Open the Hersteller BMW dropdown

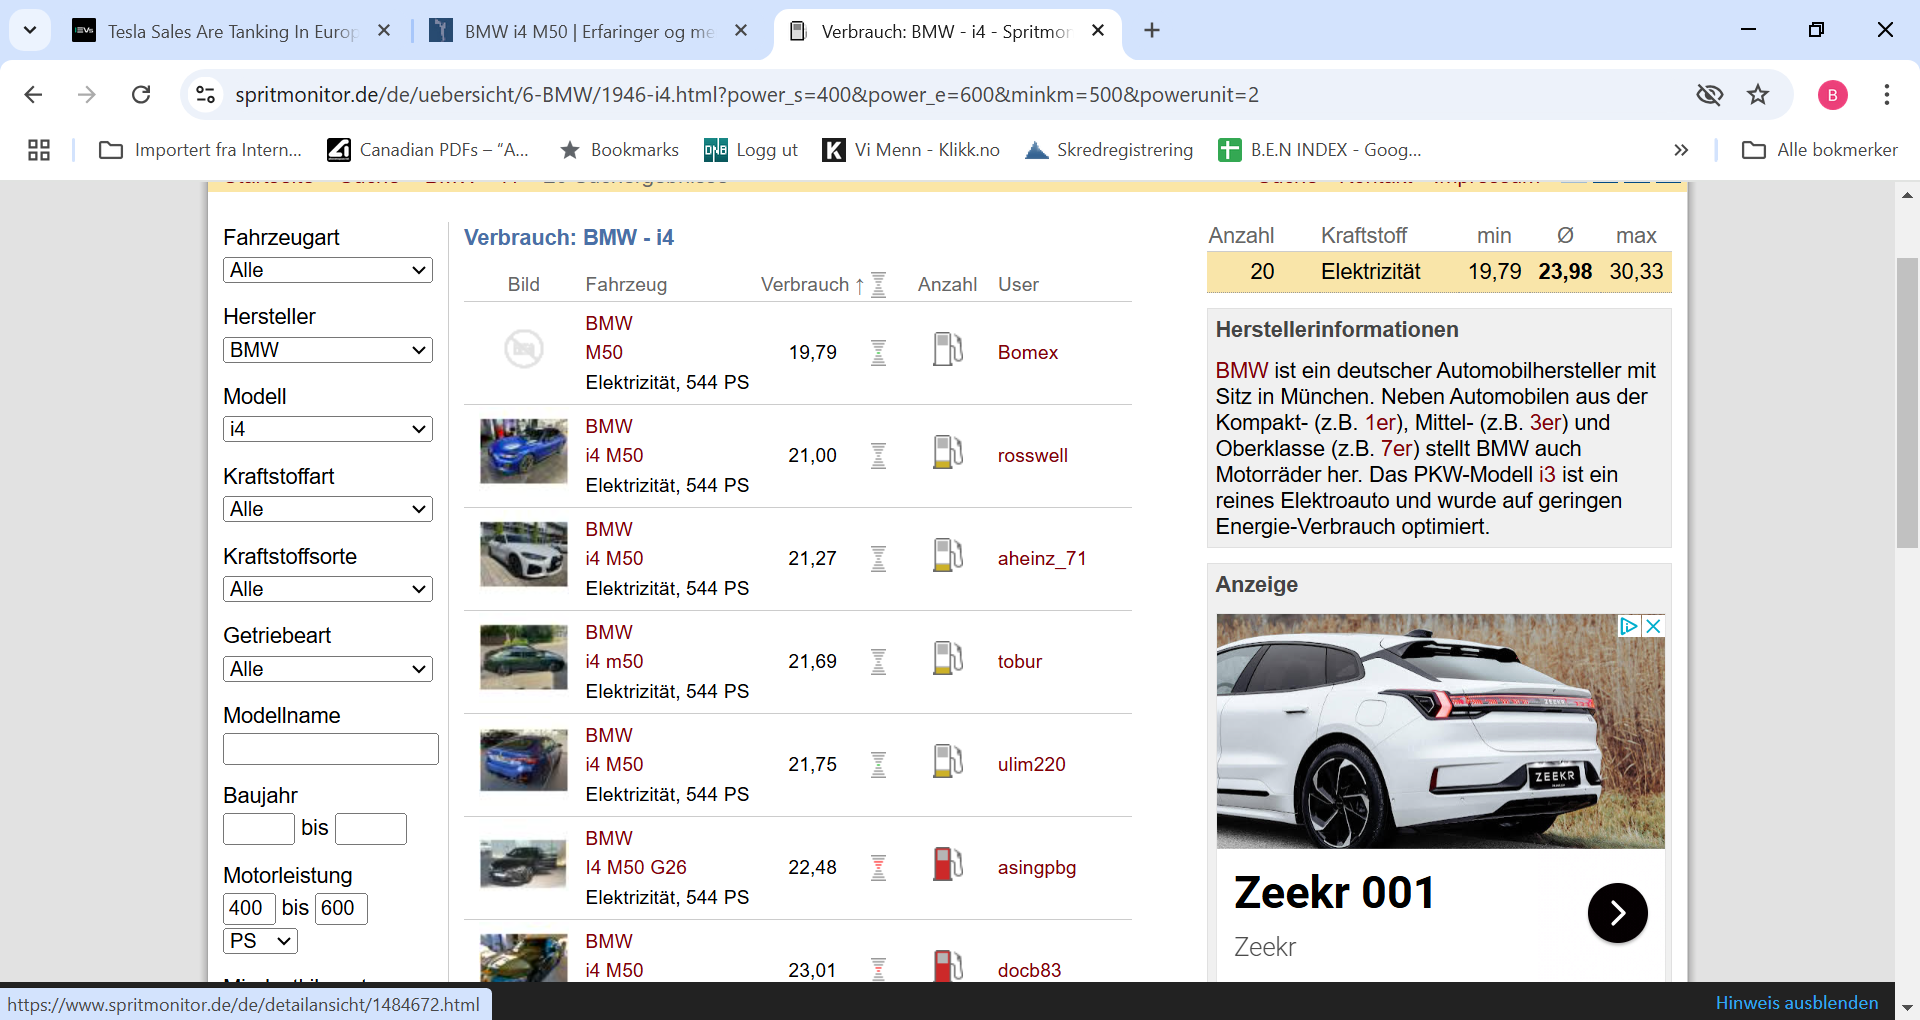coord(328,350)
